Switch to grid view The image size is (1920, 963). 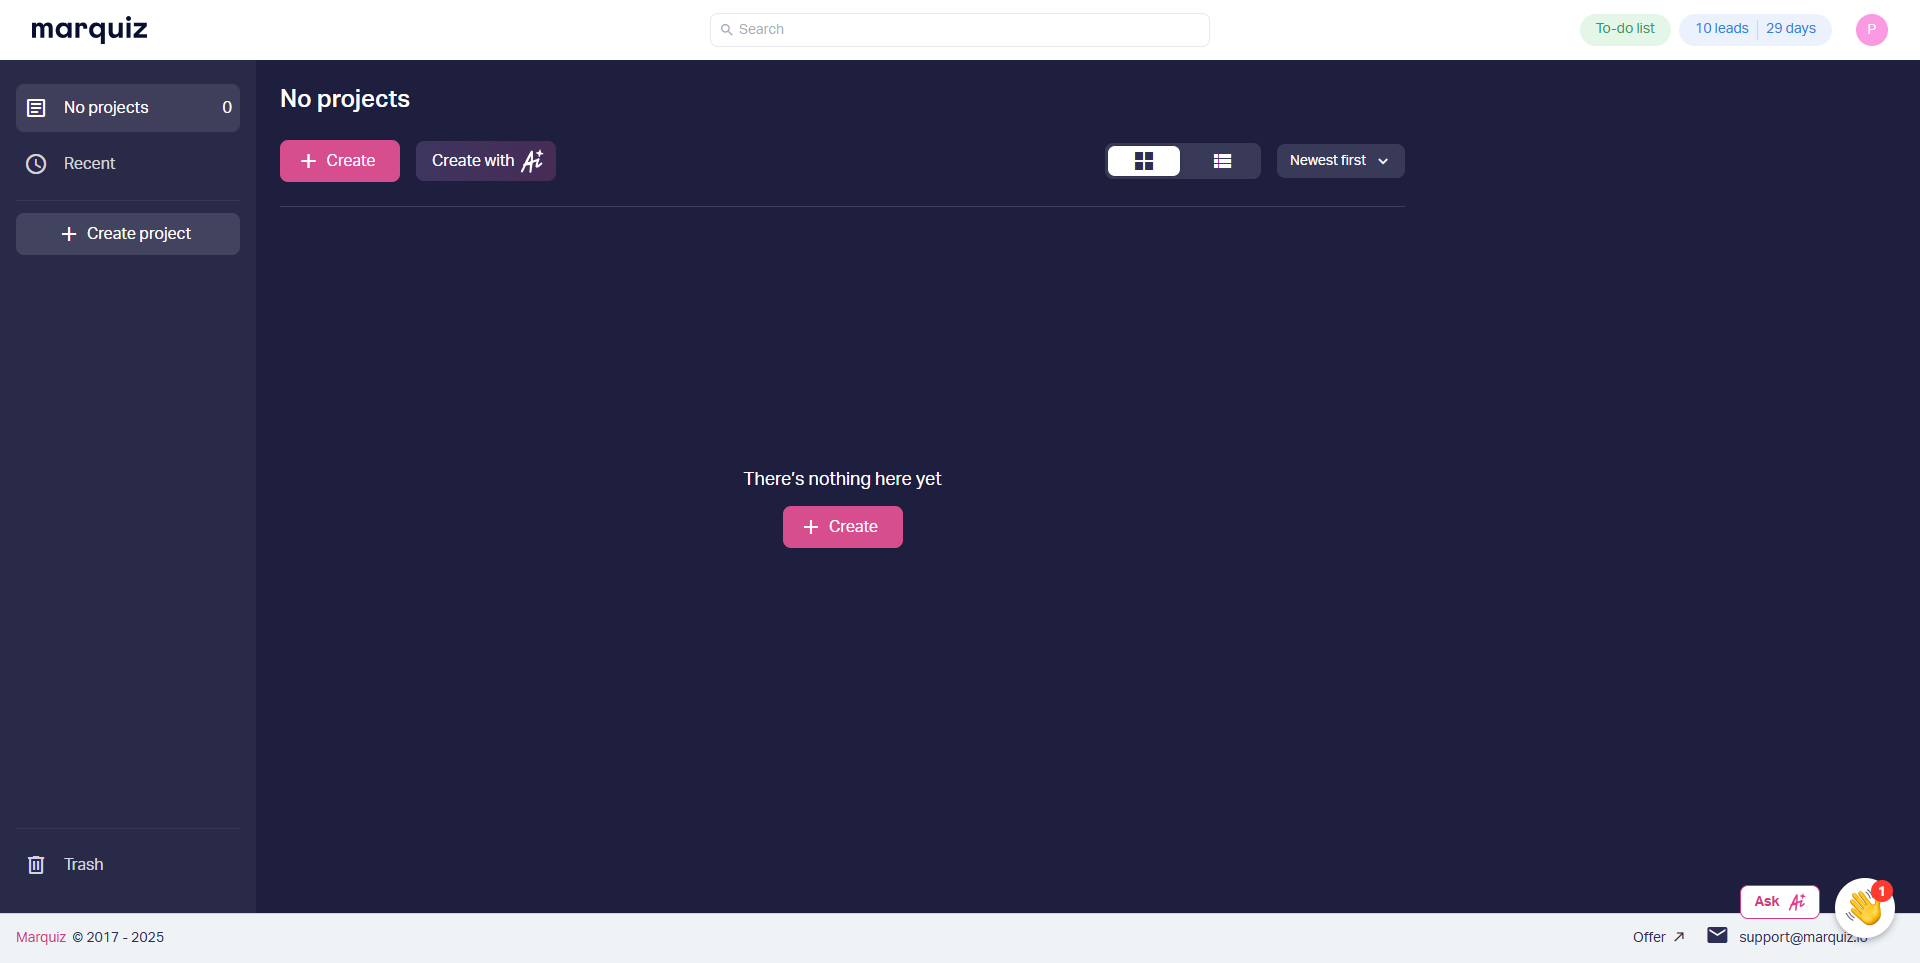tap(1144, 161)
